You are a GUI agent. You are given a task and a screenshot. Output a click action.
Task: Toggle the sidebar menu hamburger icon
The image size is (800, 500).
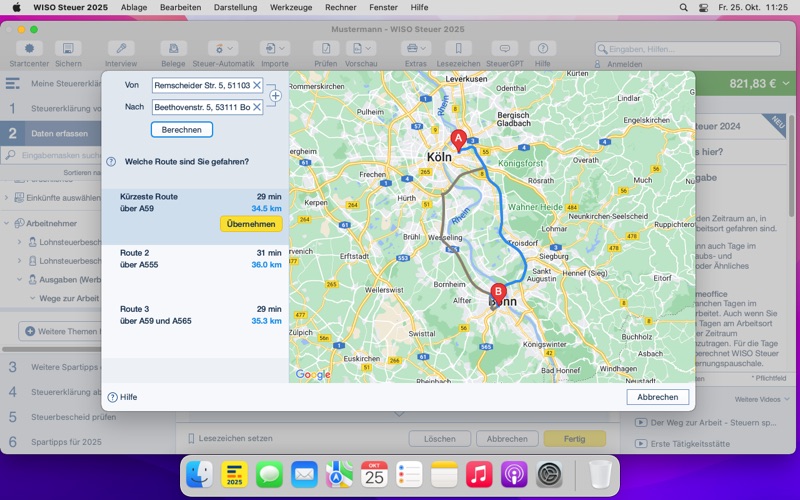13,84
